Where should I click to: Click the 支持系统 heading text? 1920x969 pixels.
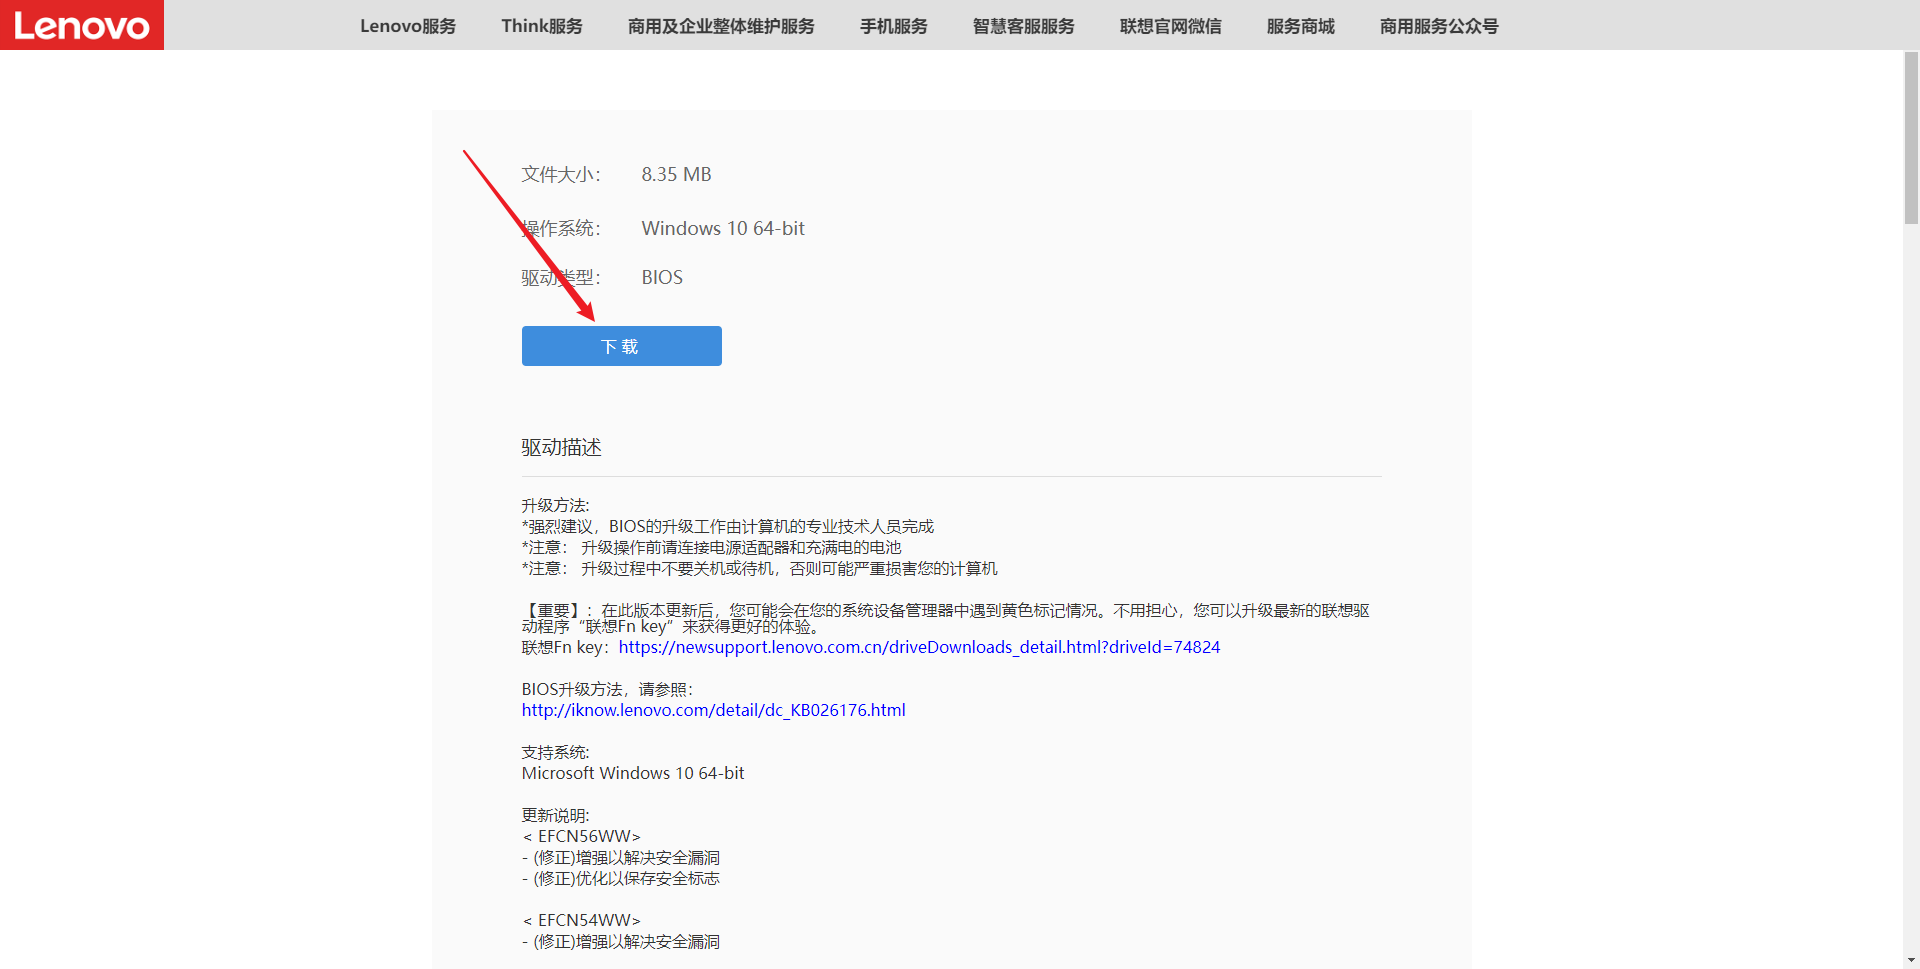click(555, 752)
